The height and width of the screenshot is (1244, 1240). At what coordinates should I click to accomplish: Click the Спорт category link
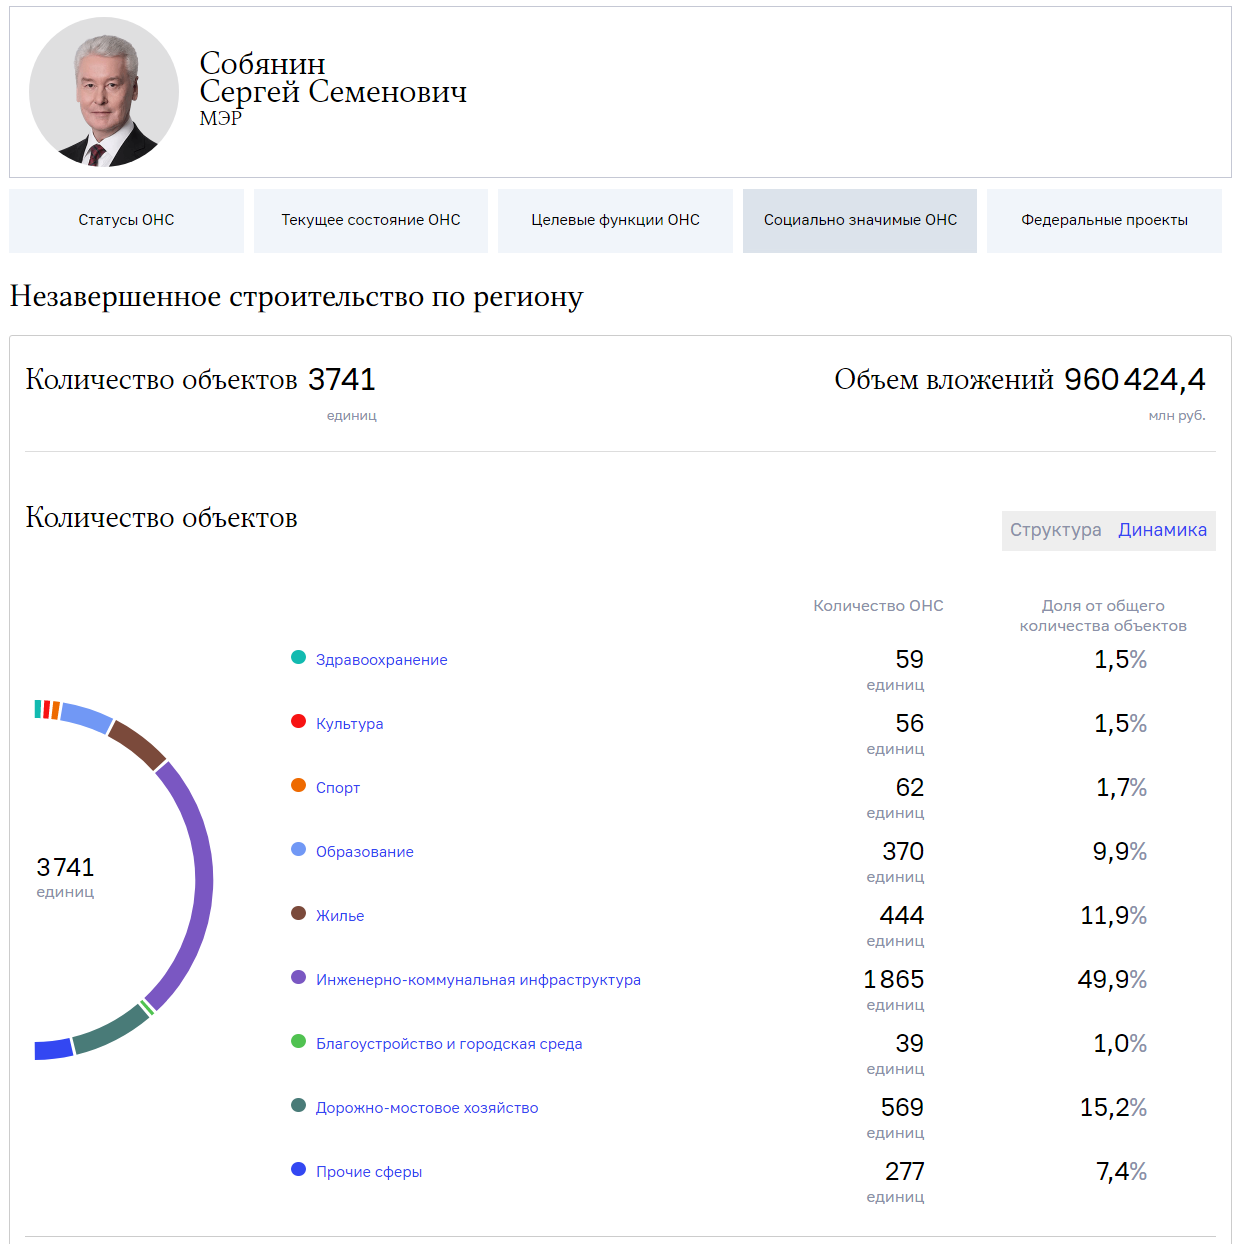tap(337, 788)
